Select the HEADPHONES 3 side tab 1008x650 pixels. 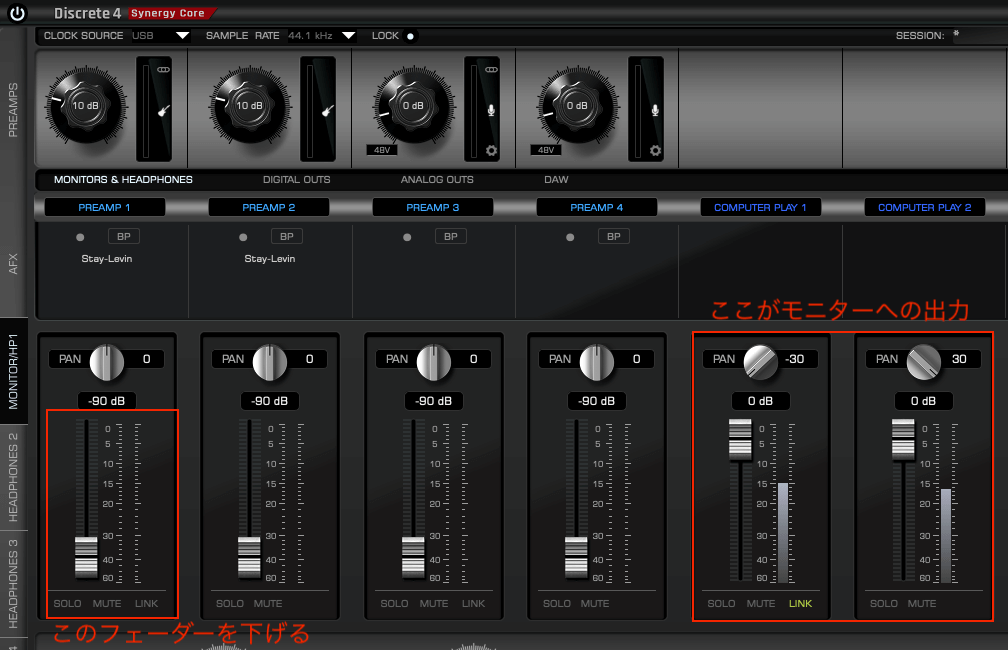14,583
